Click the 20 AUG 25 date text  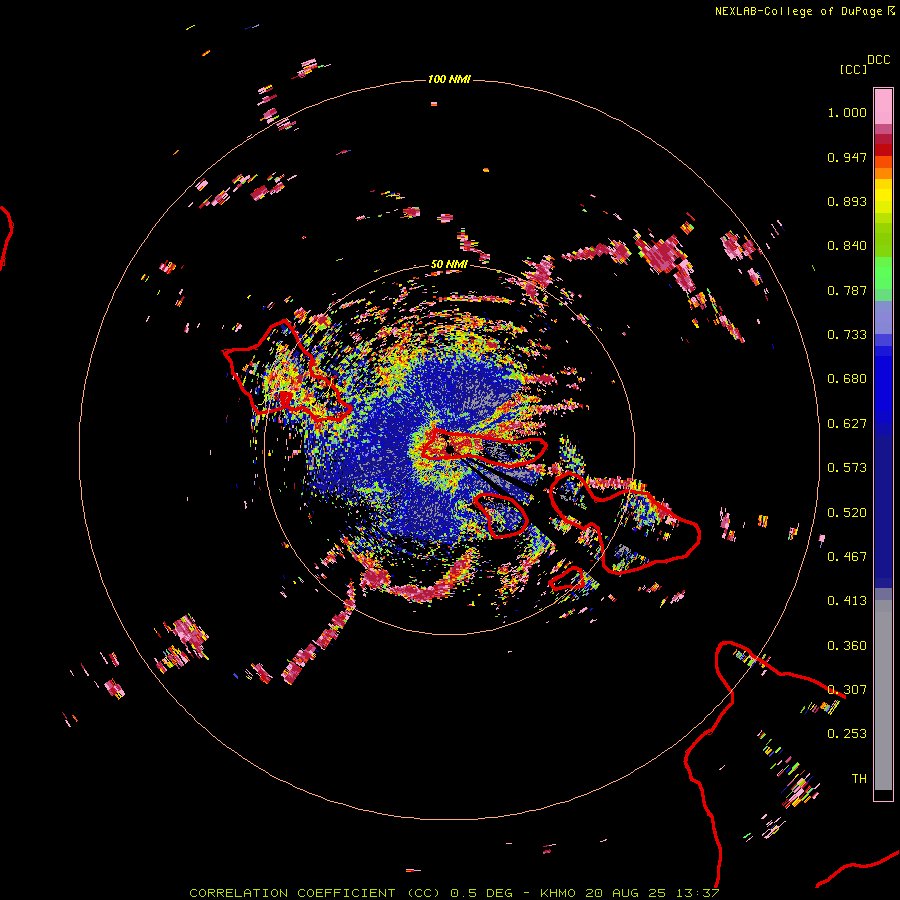pyautogui.click(x=626, y=893)
